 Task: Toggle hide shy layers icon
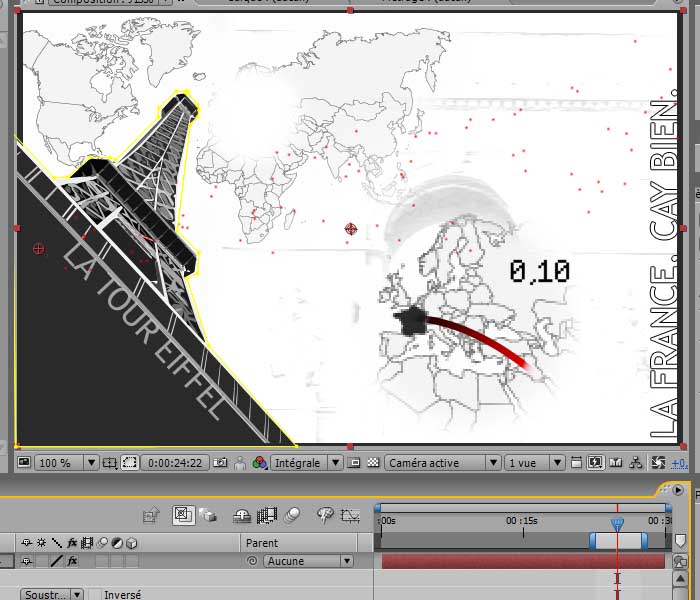[x=242, y=516]
